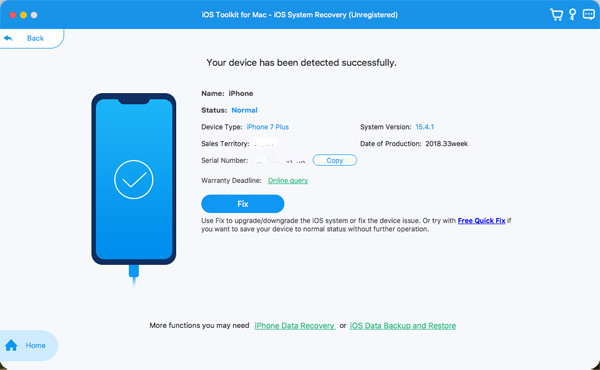
Task: Close the window with red button
Action: [13, 15]
